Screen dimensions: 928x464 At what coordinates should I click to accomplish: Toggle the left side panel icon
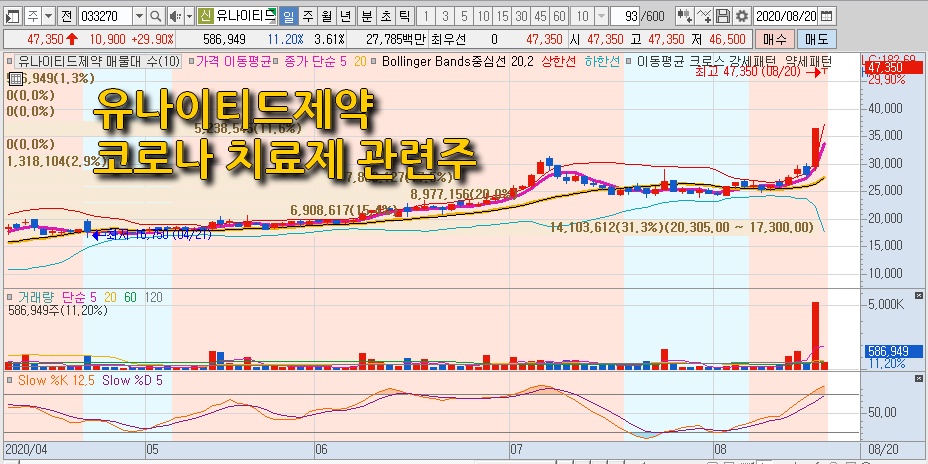(12, 16)
